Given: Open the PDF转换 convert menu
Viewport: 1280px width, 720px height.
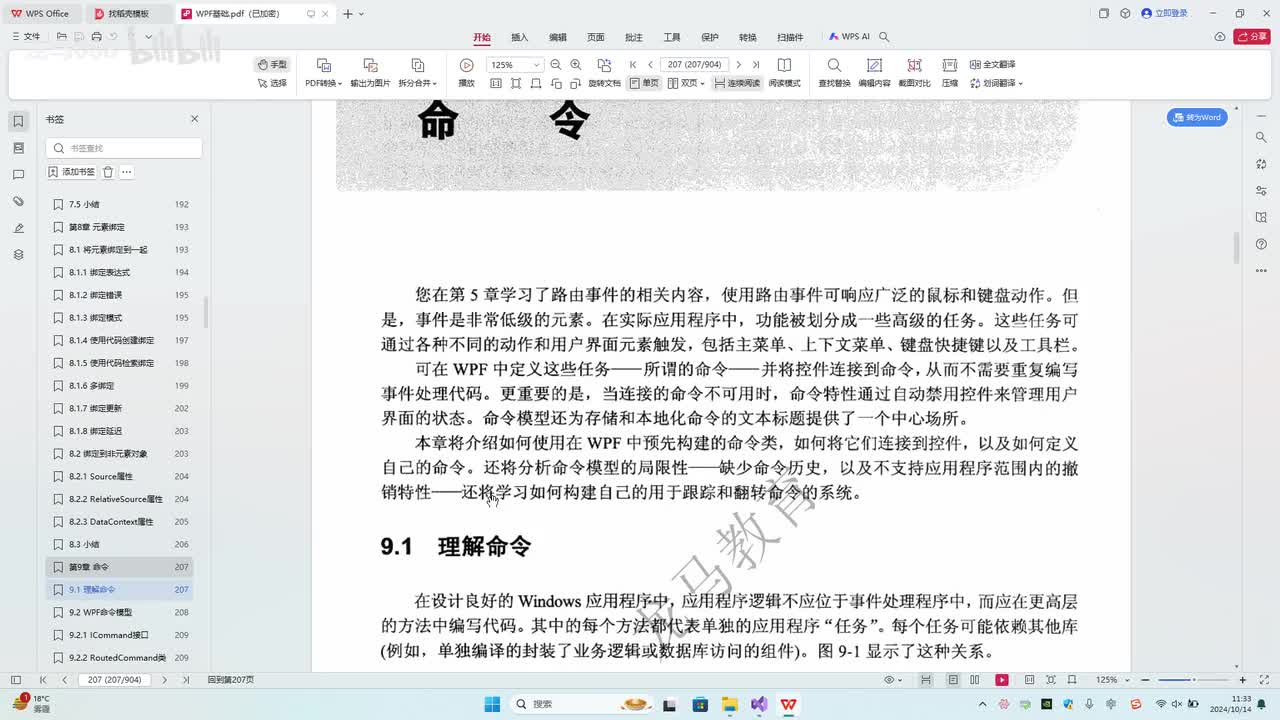Looking at the screenshot, I should 323,73.
